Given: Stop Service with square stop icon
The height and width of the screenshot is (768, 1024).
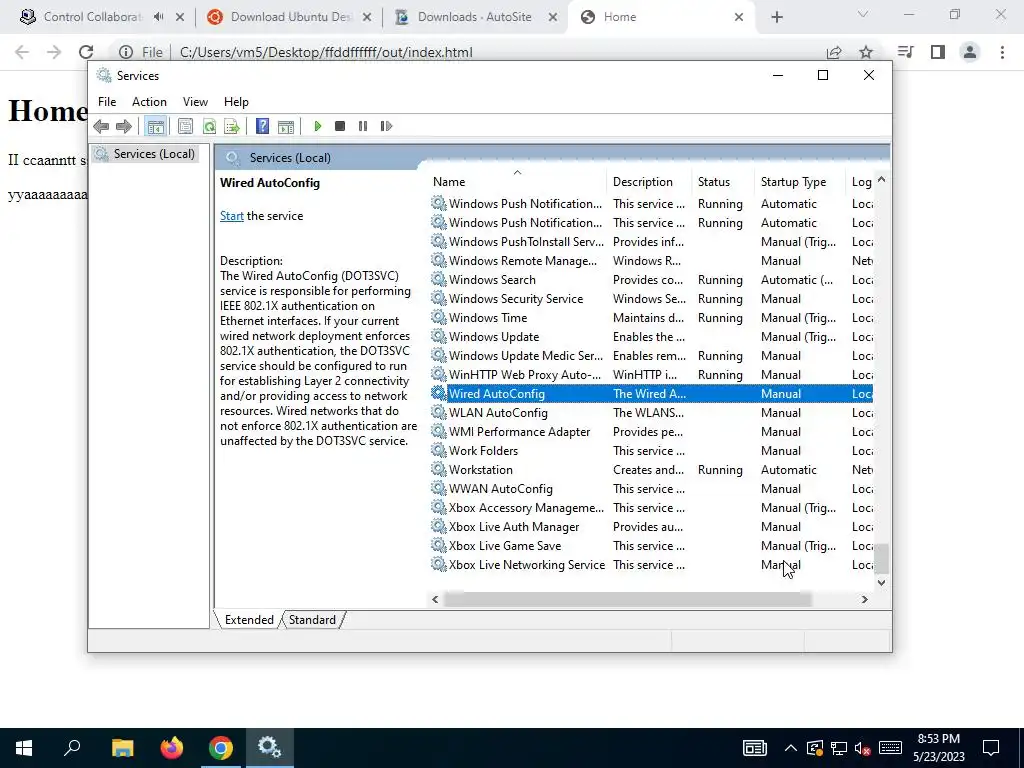Looking at the screenshot, I should pyautogui.click(x=340, y=126).
